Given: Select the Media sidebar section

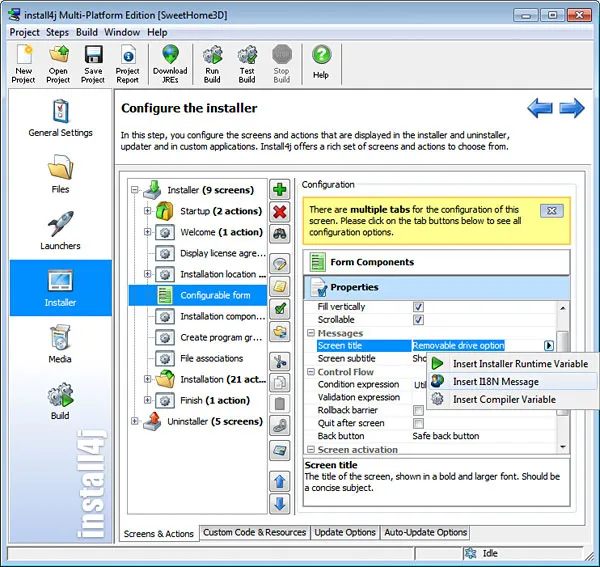Looking at the screenshot, I should tap(60, 344).
